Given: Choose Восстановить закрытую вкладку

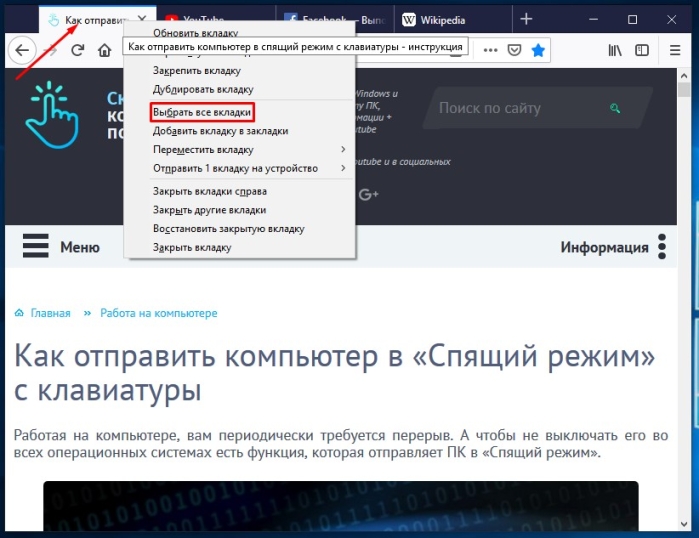Looking at the screenshot, I should pyautogui.click(x=239, y=229).
